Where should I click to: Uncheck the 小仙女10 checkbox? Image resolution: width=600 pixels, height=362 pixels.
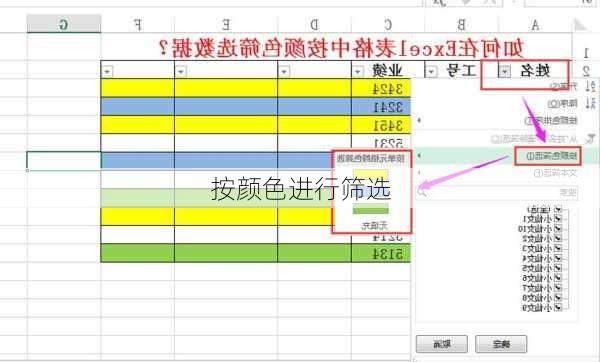click(558, 229)
